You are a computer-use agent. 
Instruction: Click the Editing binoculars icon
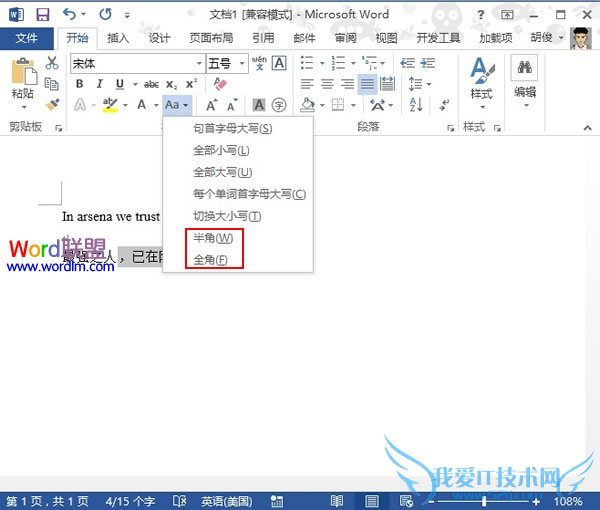(525, 78)
